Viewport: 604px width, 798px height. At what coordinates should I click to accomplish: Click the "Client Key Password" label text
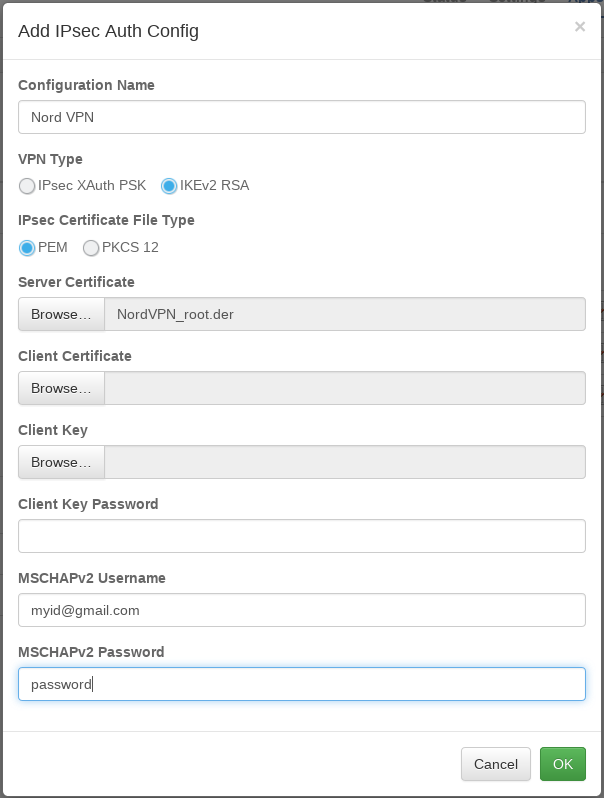click(88, 504)
